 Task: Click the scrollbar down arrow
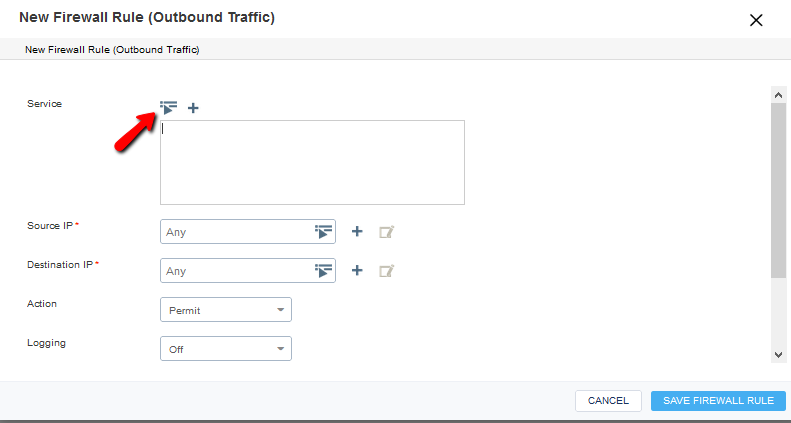(x=778, y=354)
